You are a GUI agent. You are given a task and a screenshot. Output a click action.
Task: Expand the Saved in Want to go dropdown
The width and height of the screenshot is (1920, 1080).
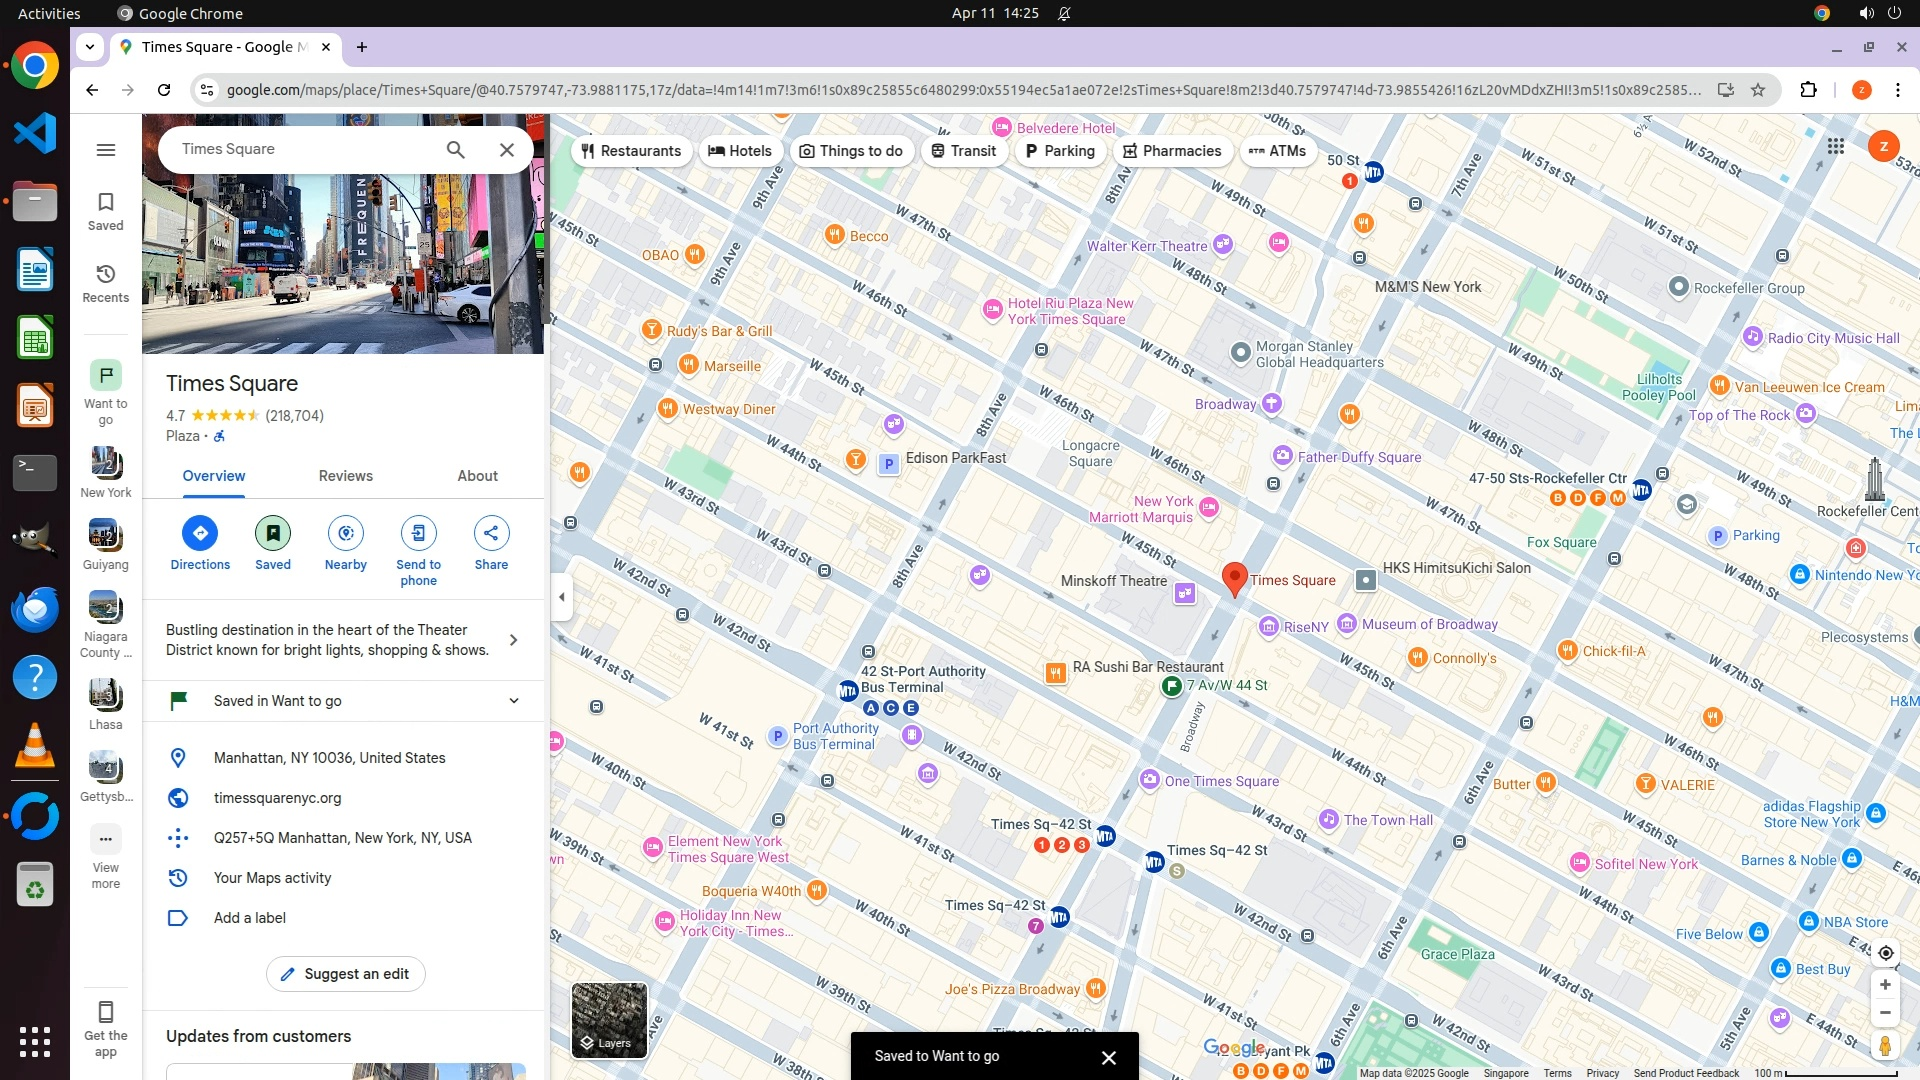[514, 701]
